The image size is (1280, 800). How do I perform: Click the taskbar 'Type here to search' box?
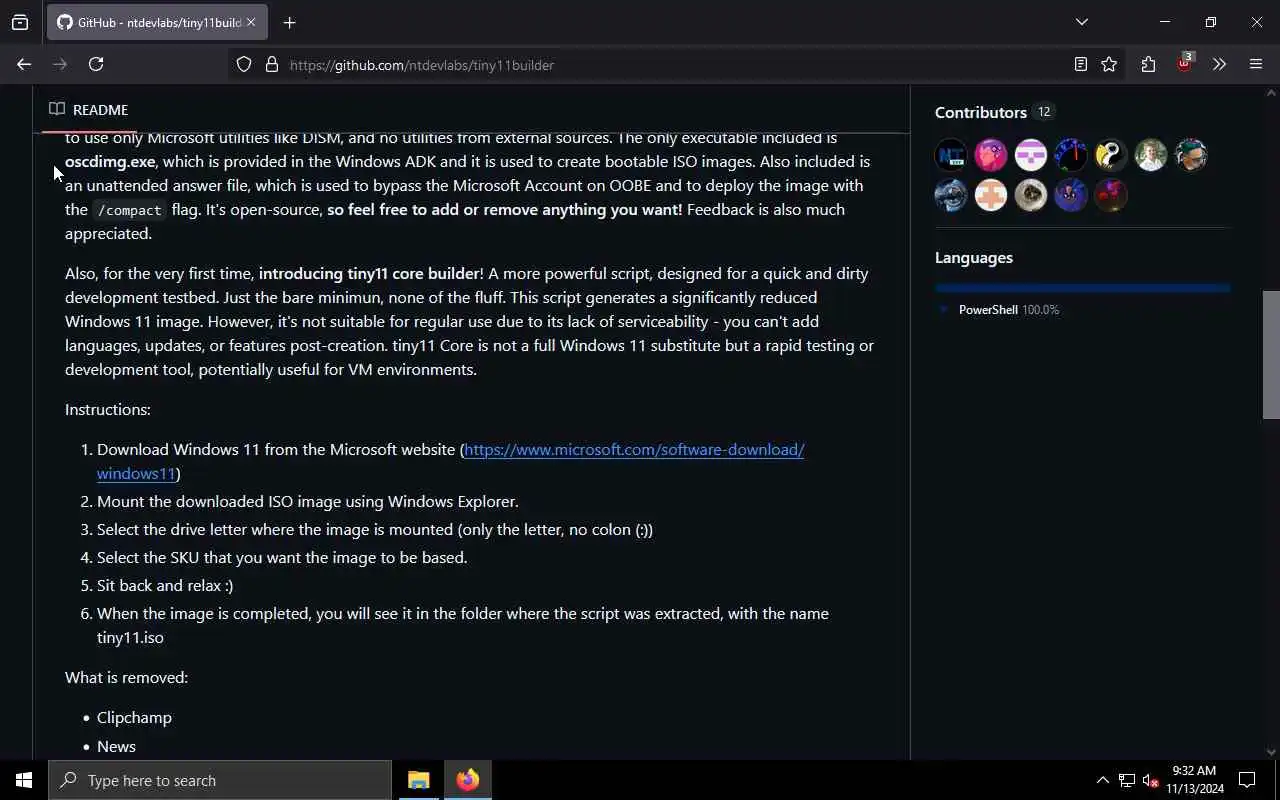pyautogui.click(x=220, y=780)
